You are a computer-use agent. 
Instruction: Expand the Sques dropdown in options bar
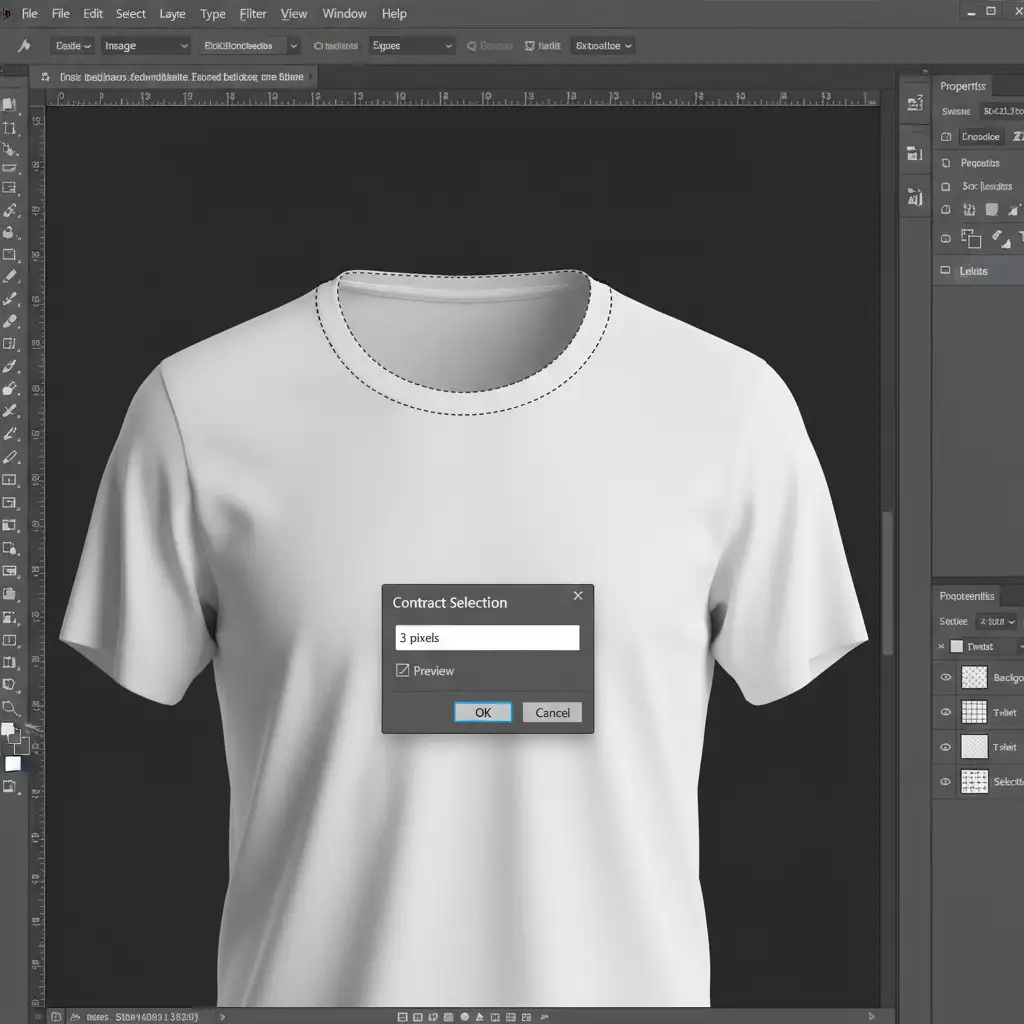[412, 46]
